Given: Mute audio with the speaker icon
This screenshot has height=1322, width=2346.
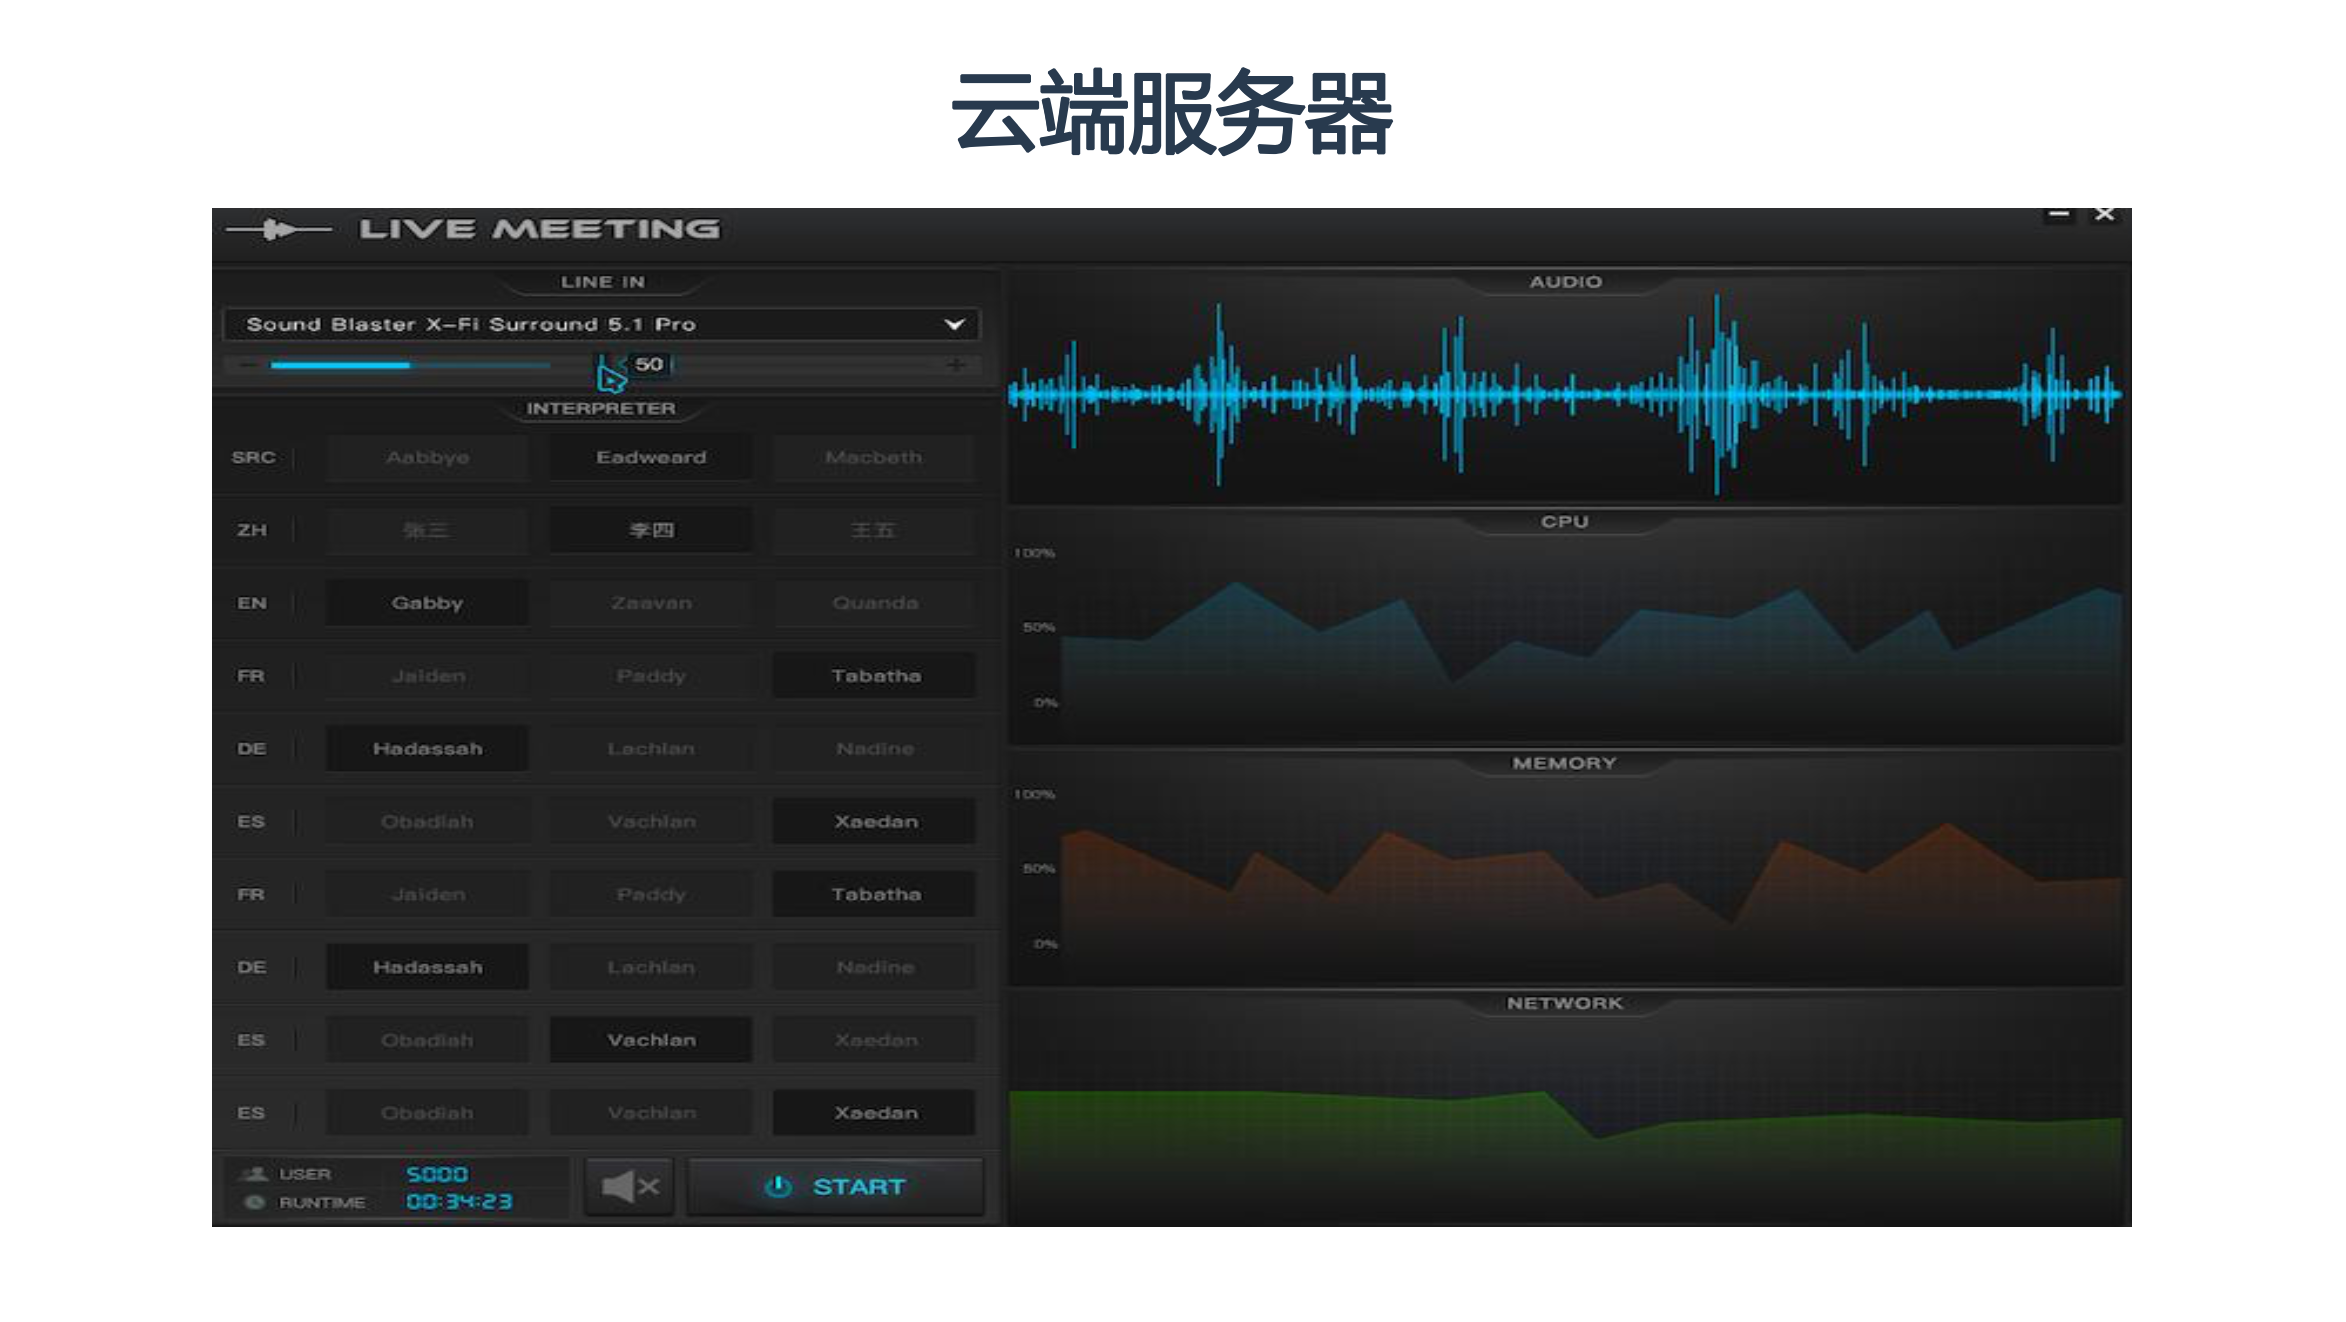Looking at the screenshot, I should (x=629, y=1187).
